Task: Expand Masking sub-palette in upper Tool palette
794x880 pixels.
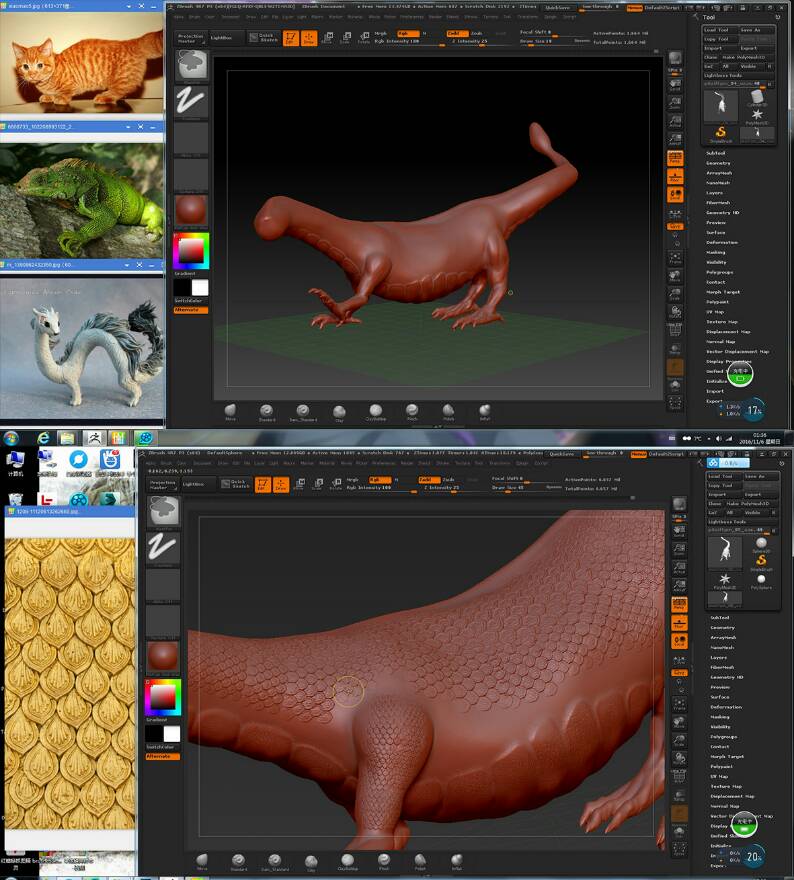Action: coord(716,253)
